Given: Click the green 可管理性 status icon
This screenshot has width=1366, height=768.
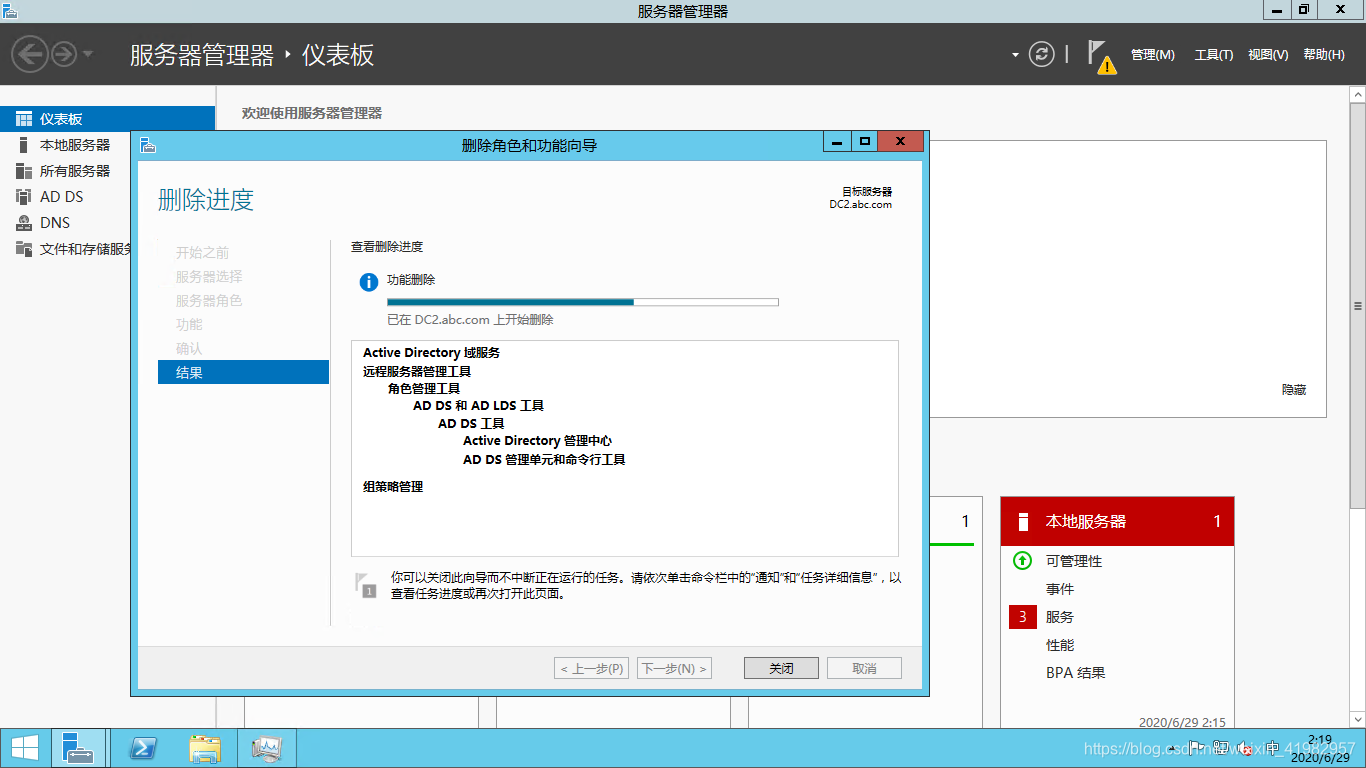Looking at the screenshot, I should pyautogui.click(x=1022, y=561).
